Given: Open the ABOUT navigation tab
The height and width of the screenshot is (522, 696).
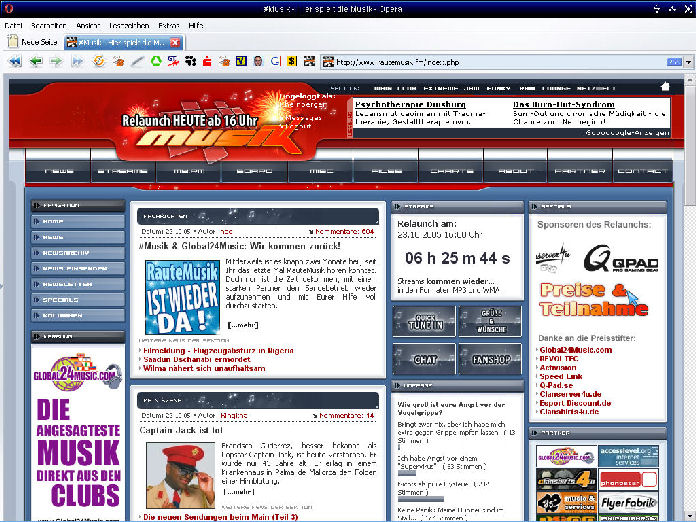Looking at the screenshot, I should click(x=515, y=171).
